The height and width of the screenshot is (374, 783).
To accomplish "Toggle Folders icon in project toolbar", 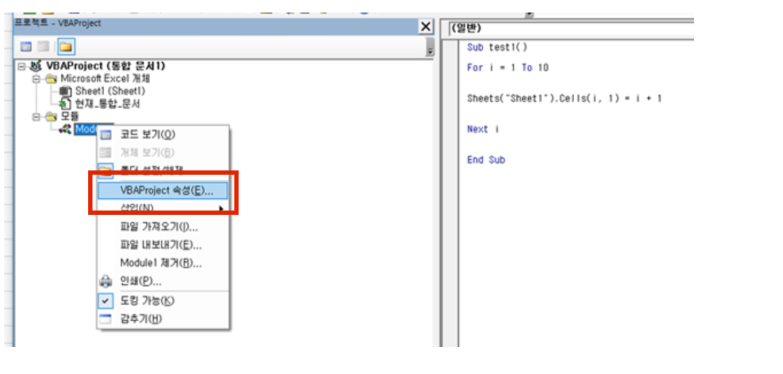I will pos(66,47).
